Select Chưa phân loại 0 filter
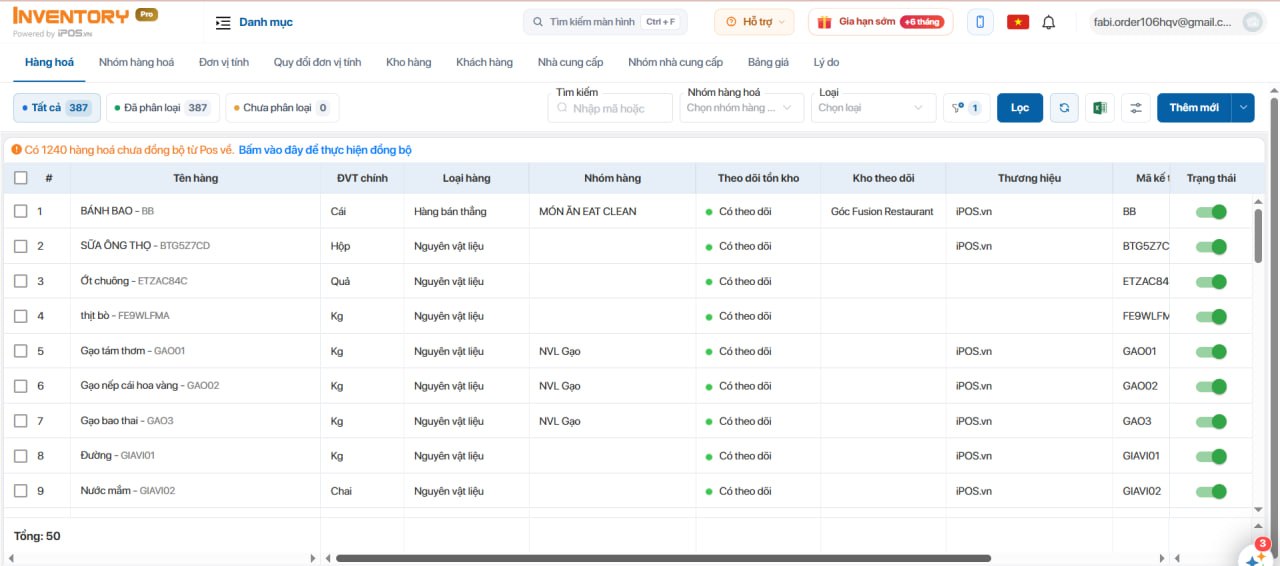Image resolution: width=1280 pixels, height=566 pixels. pos(282,108)
